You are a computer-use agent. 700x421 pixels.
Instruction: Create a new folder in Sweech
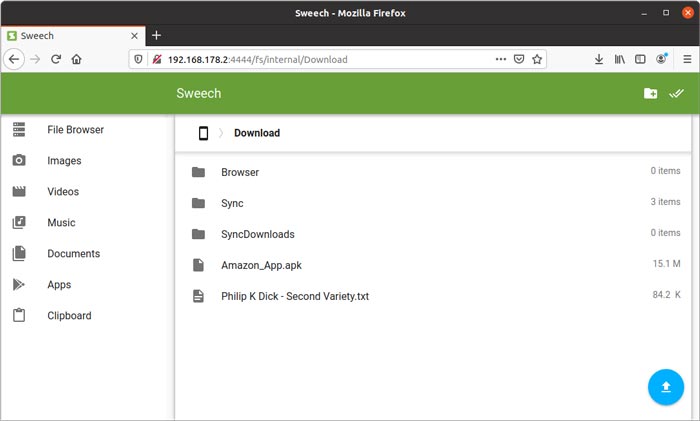[650, 93]
